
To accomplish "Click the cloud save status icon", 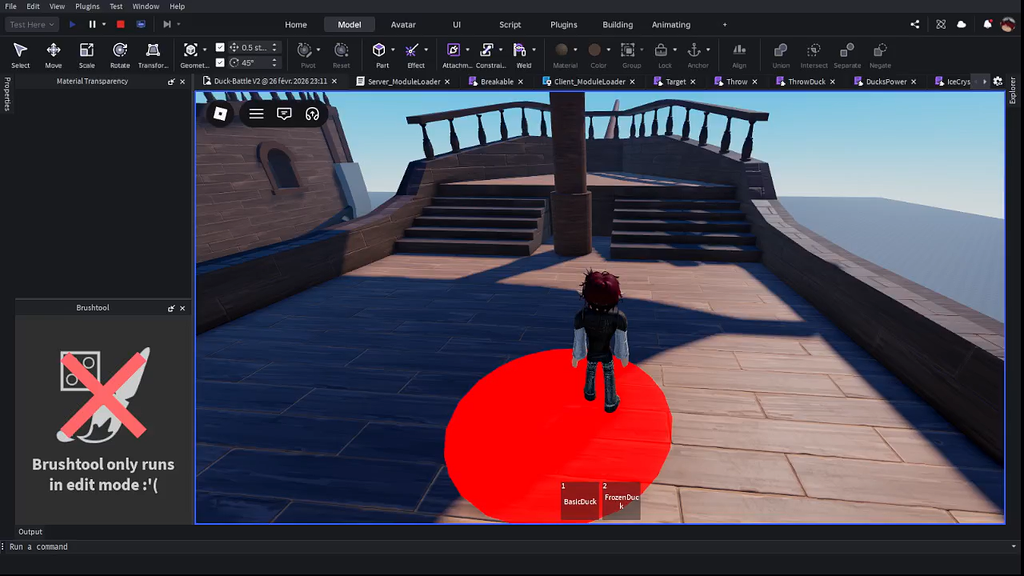I will click(961, 24).
